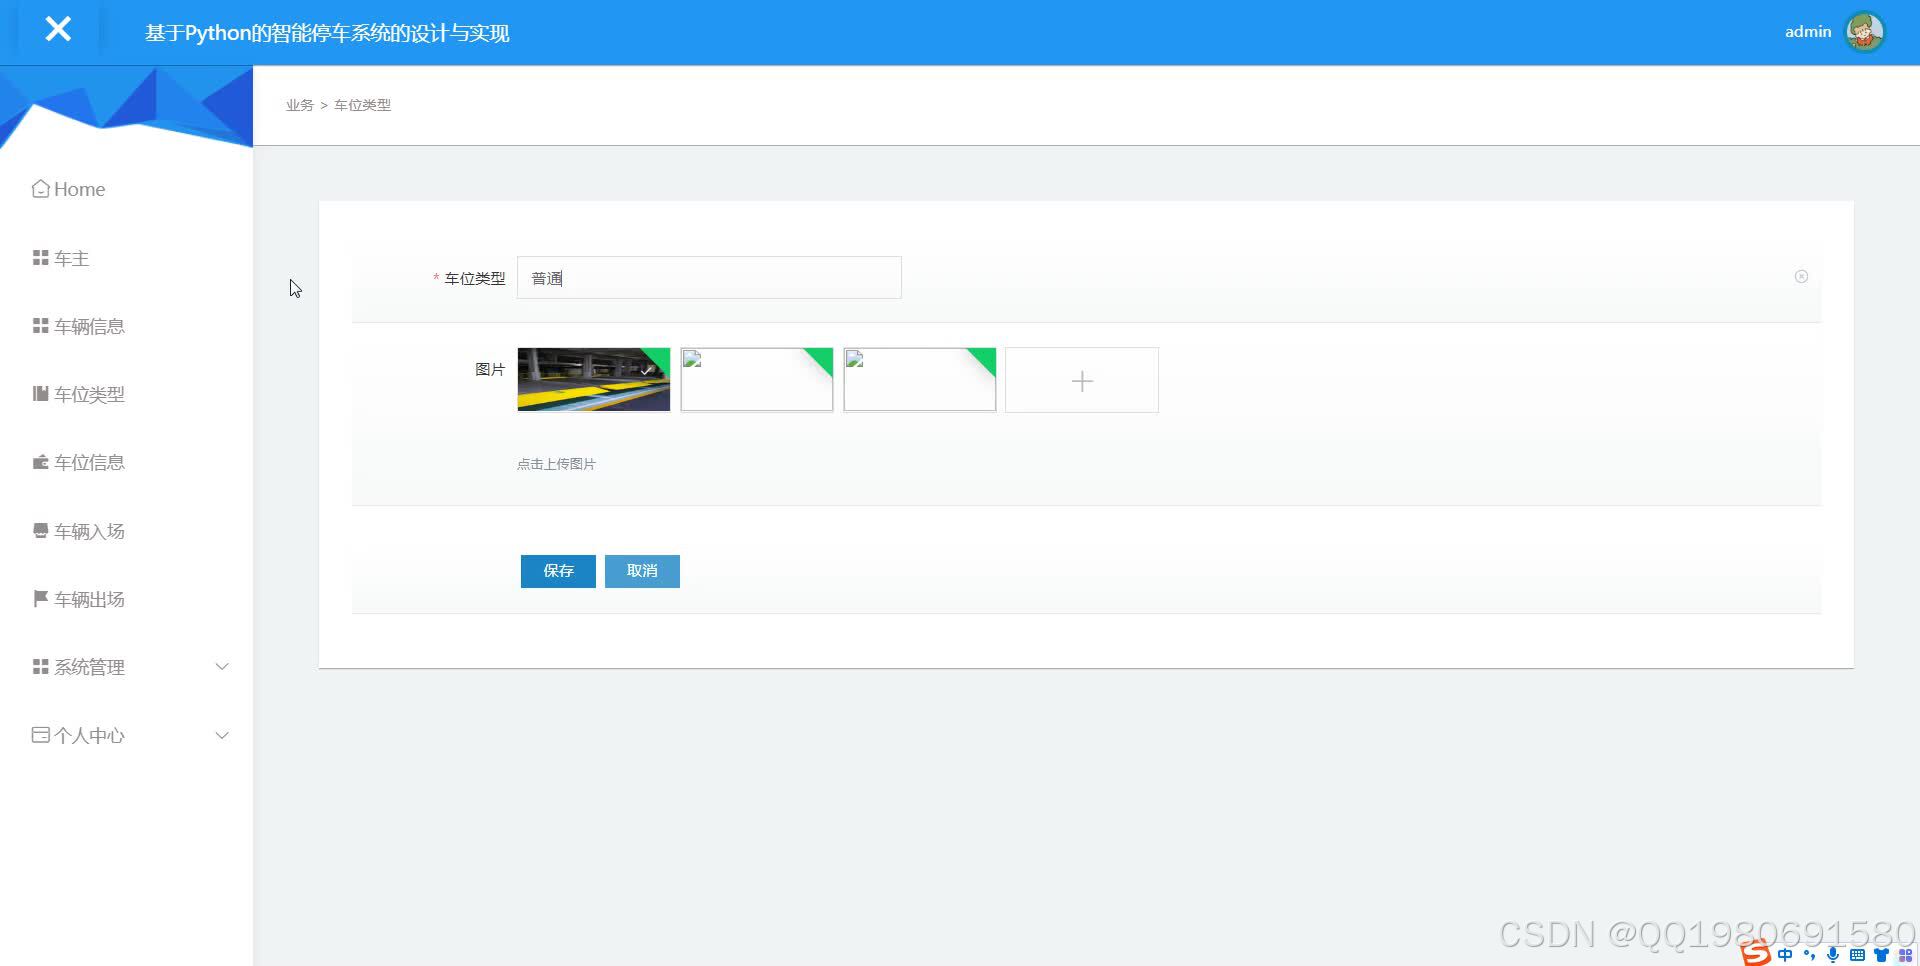Select the 系统管理 menu label
The height and width of the screenshot is (966, 1920).
pos(89,667)
